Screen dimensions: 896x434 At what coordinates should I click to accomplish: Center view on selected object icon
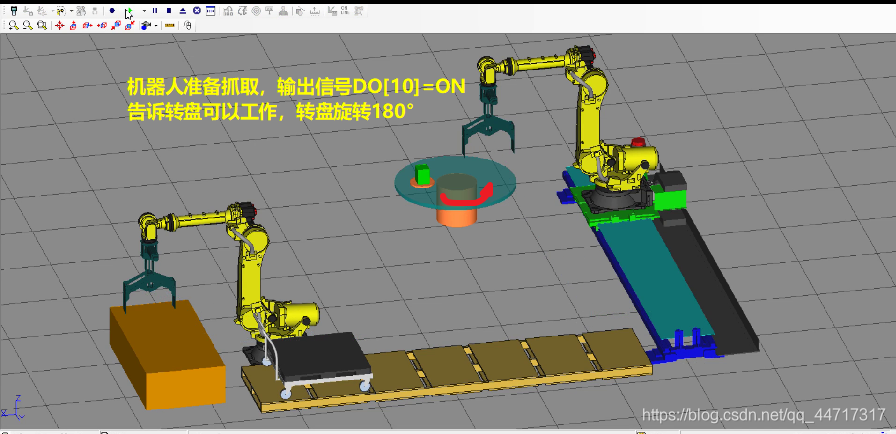[59, 26]
